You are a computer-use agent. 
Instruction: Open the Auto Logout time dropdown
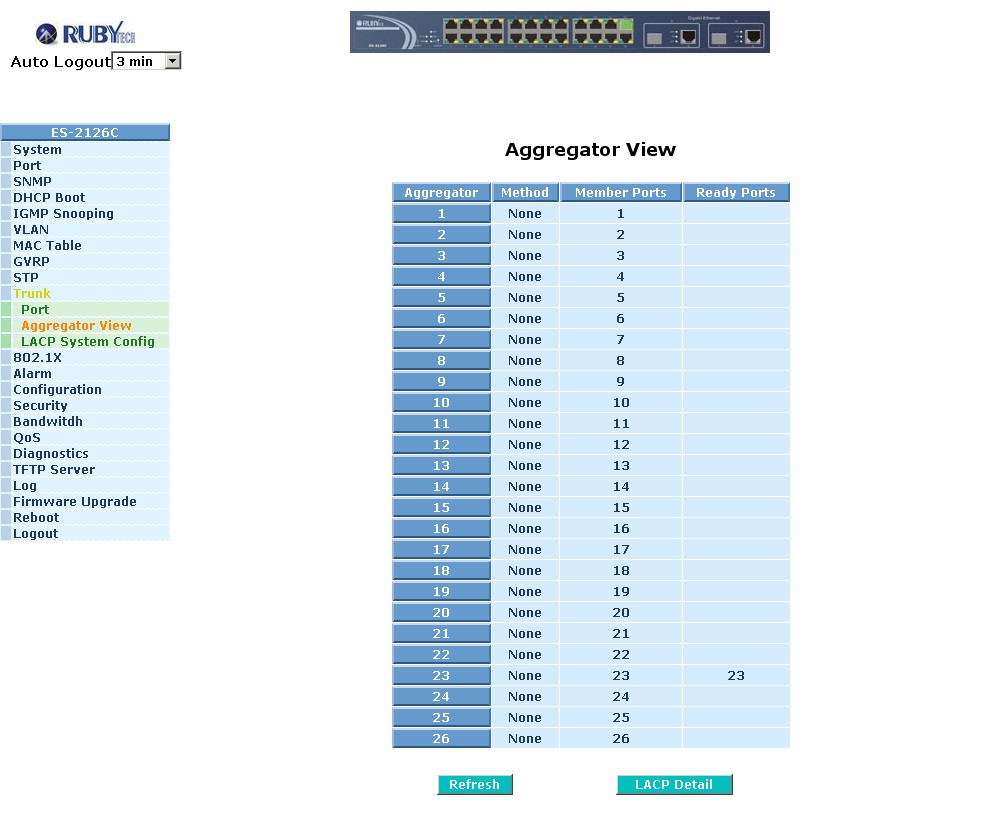pos(147,62)
